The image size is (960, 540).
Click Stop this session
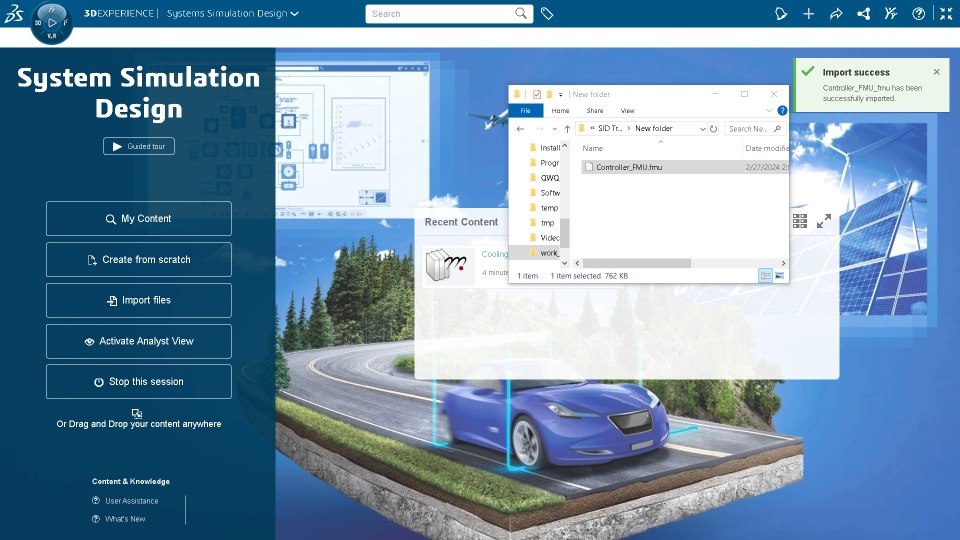click(x=139, y=381)
